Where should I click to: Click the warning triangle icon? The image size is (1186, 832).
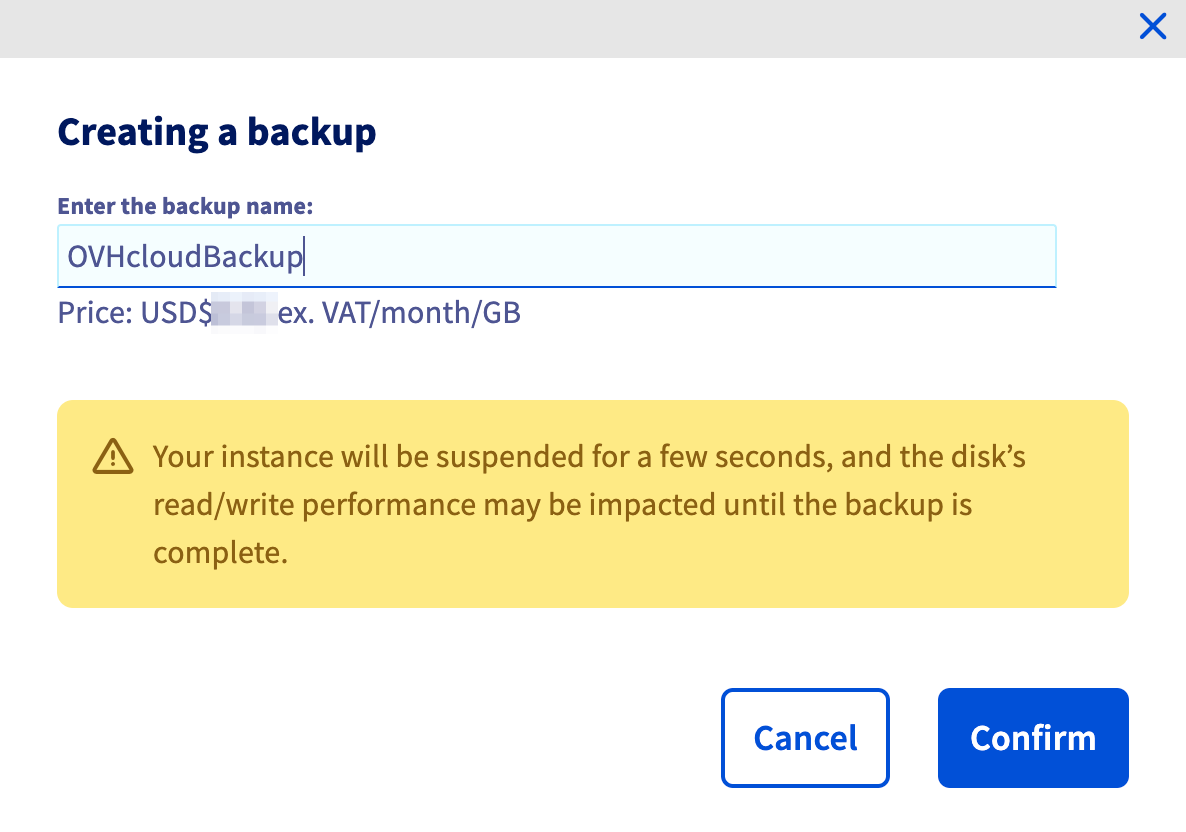coord(113,457)
